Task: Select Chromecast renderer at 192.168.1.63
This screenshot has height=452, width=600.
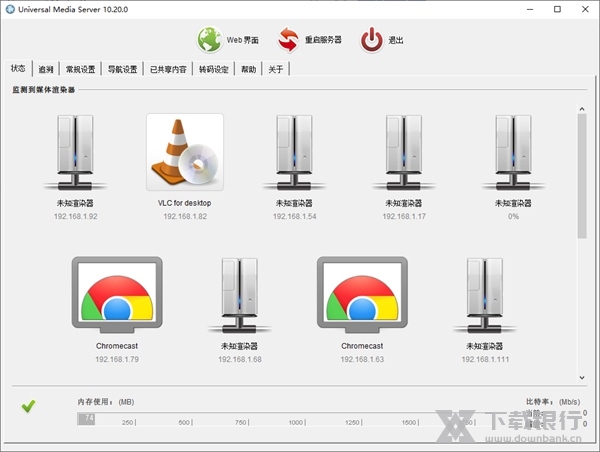Action: tap(362, 295)
